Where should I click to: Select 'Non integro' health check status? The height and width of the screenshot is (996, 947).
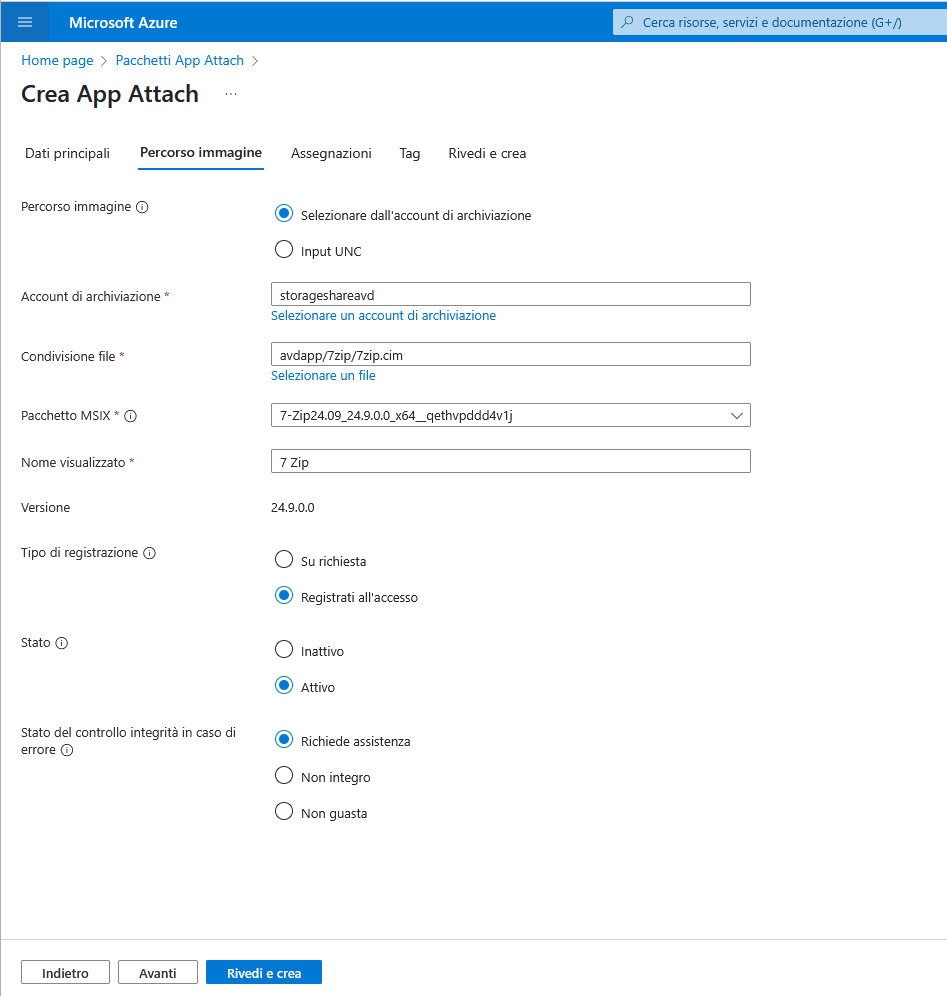point(284,776)
